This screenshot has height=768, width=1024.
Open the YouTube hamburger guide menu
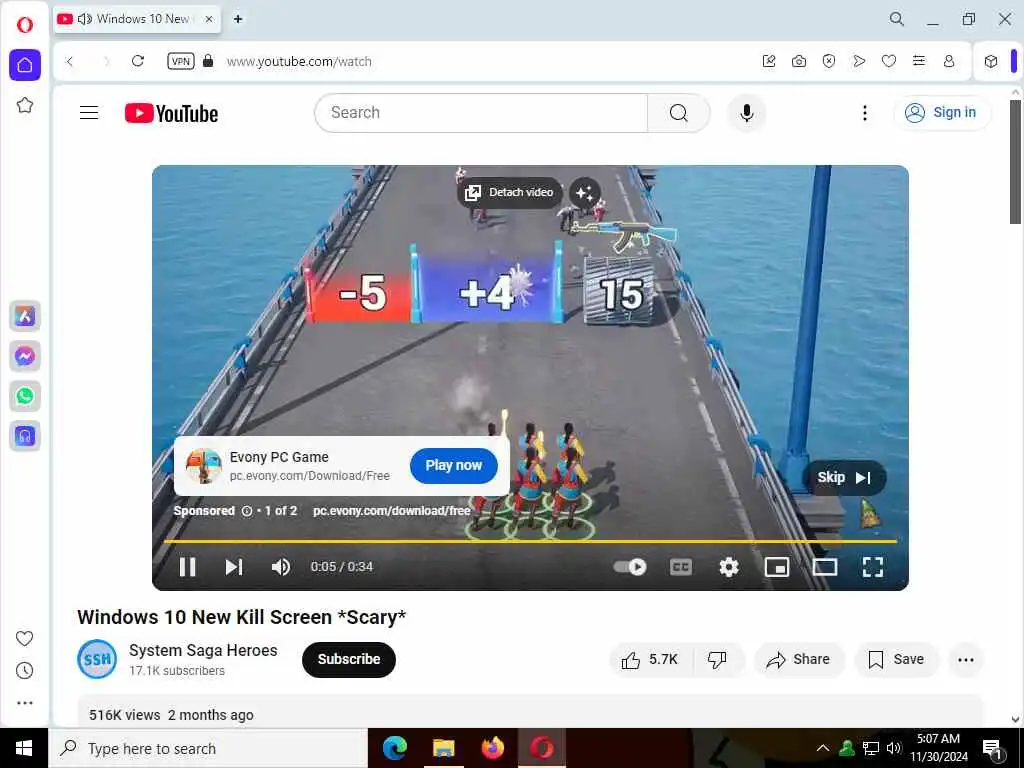89,113
